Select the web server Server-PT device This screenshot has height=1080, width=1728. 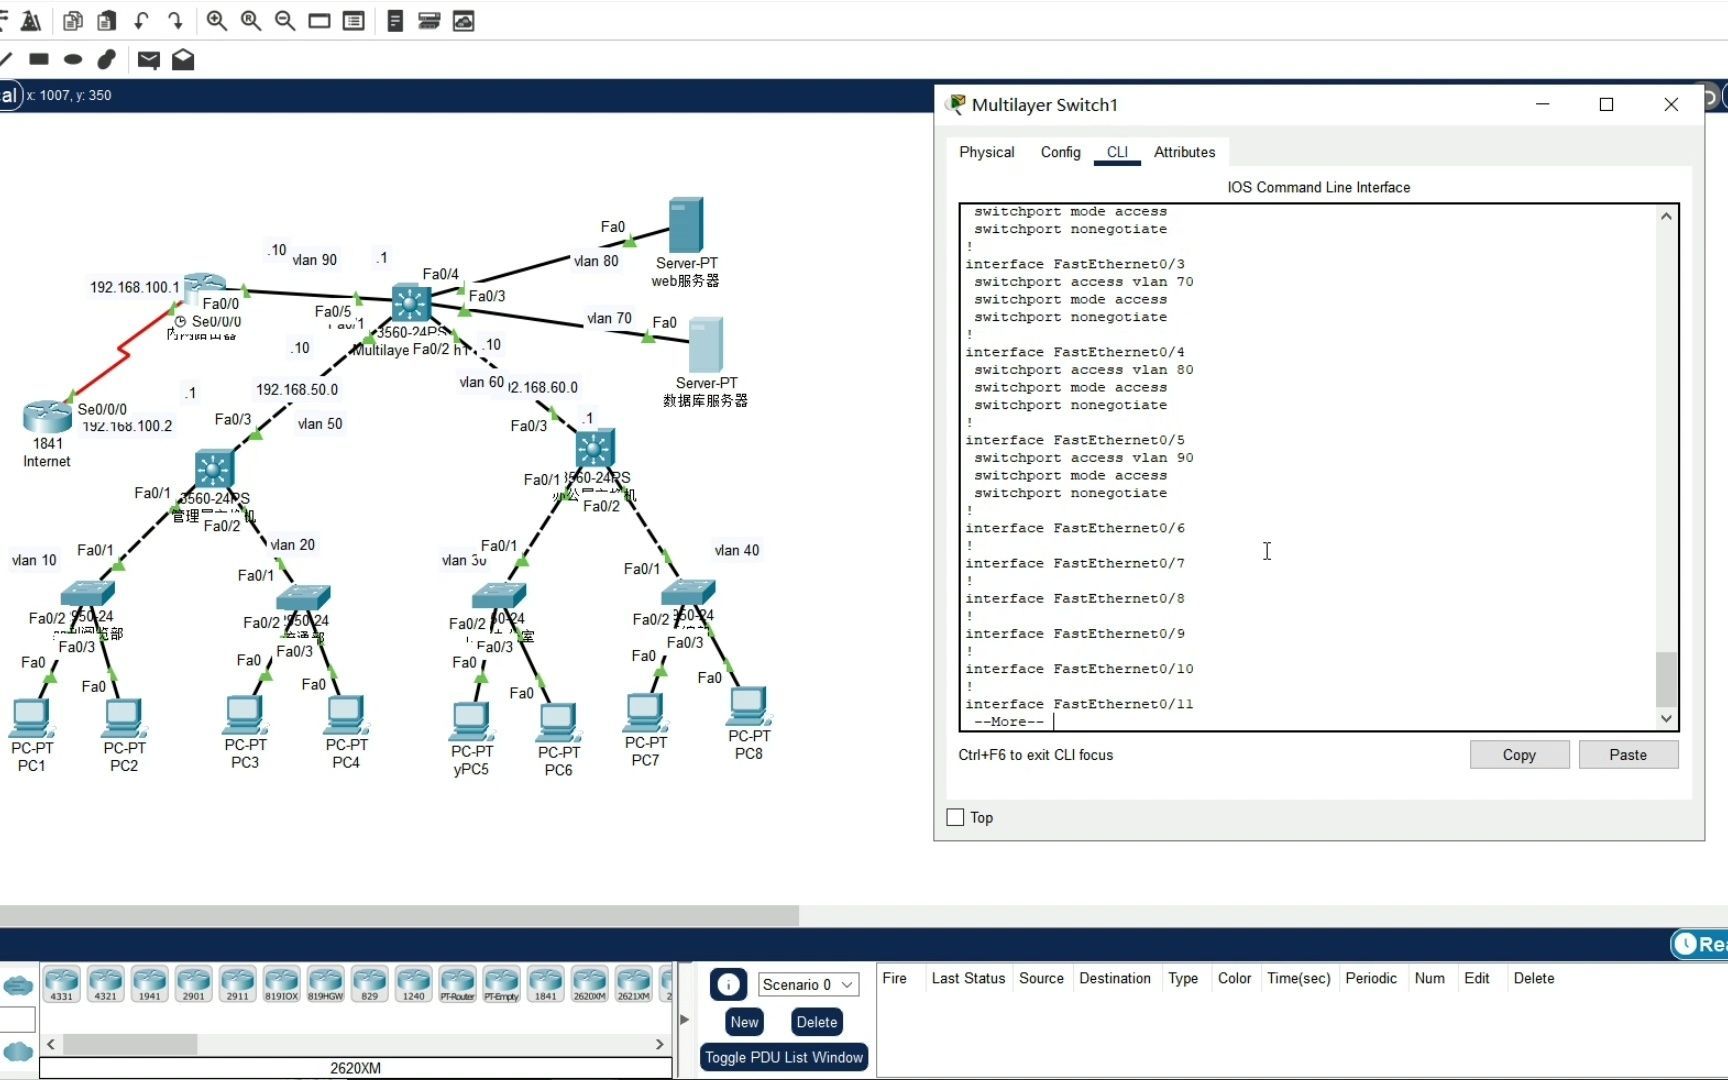pyautogui.click(x=686, y=225)
